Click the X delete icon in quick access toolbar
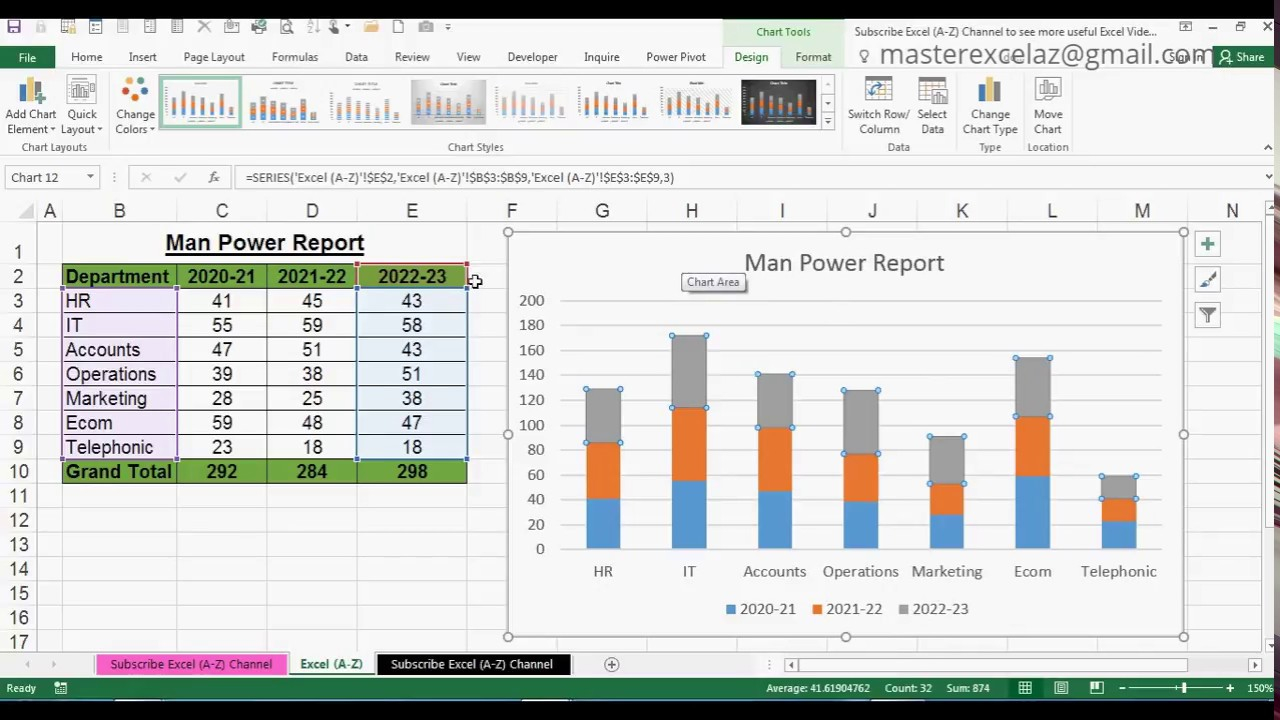 [x=204, y=27]
